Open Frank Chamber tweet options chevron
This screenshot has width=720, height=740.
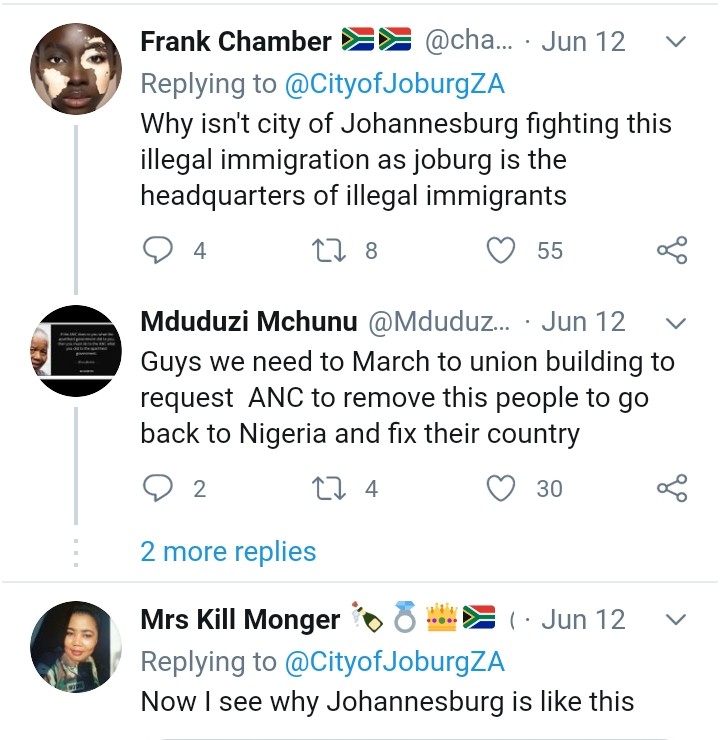point(676,42)
